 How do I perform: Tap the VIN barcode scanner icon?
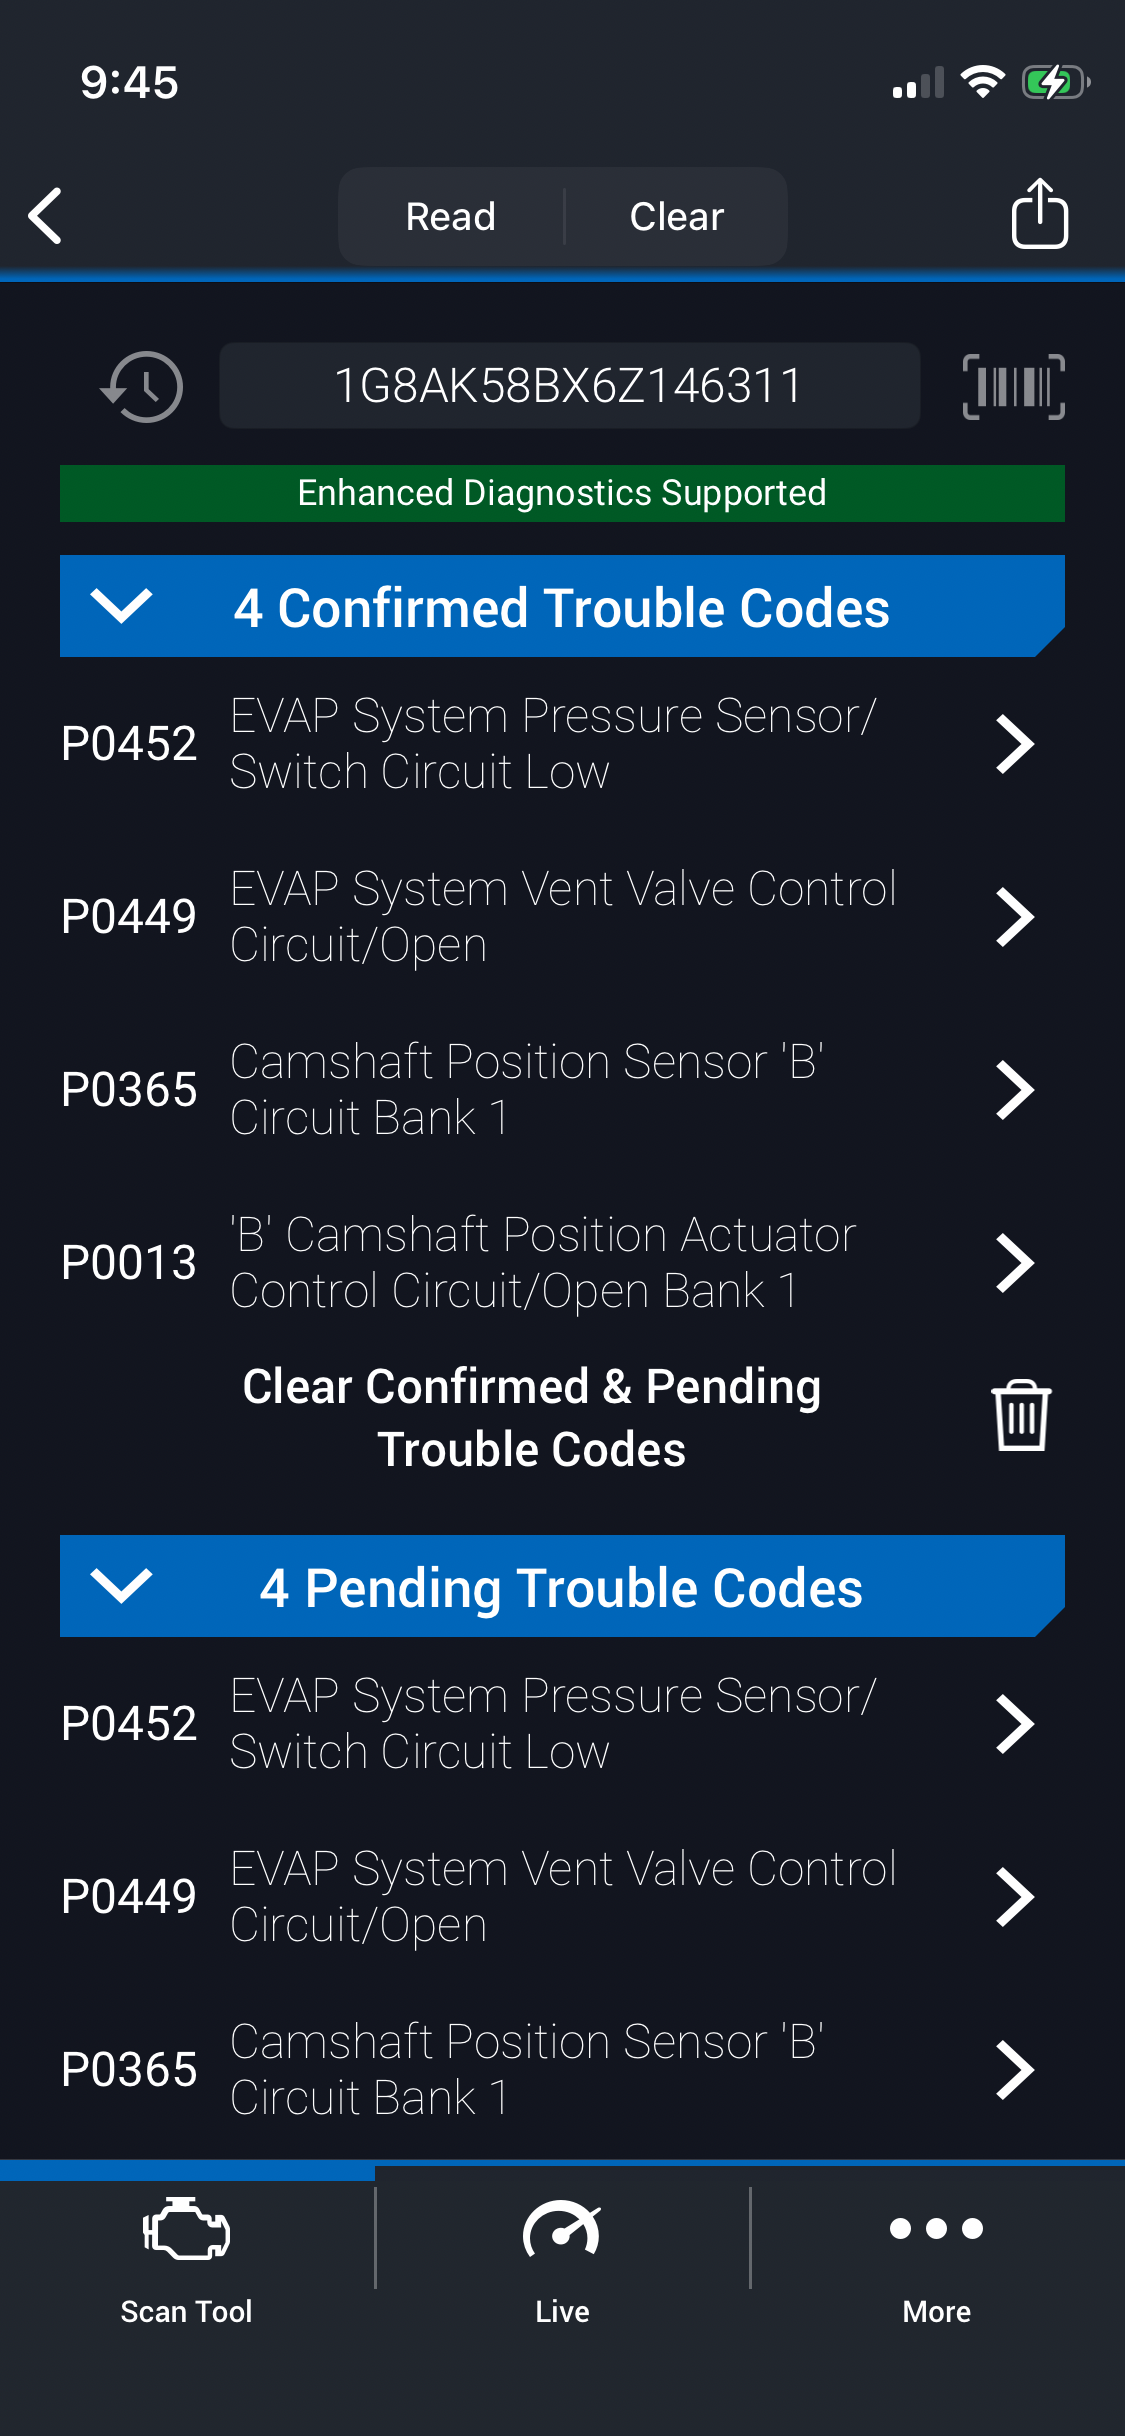(1013, 387)
